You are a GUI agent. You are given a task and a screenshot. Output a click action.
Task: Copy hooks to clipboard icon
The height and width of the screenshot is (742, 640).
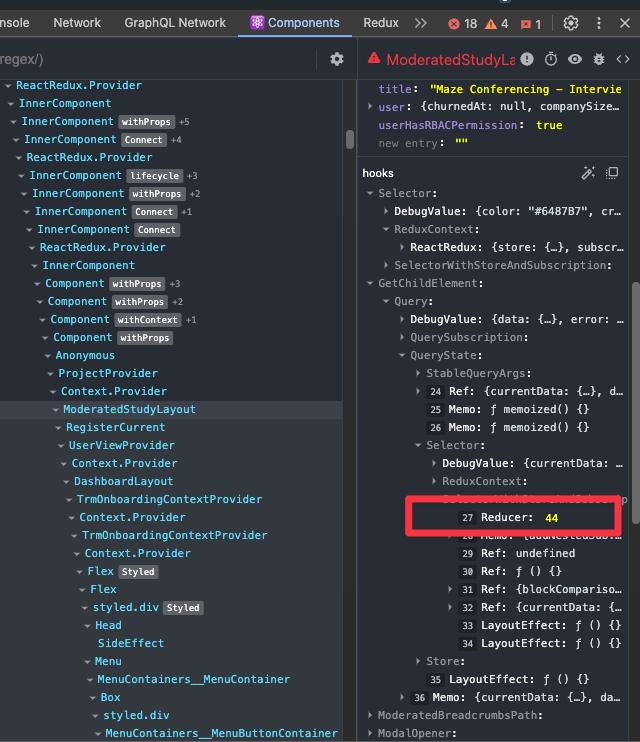tap(612, 173)
